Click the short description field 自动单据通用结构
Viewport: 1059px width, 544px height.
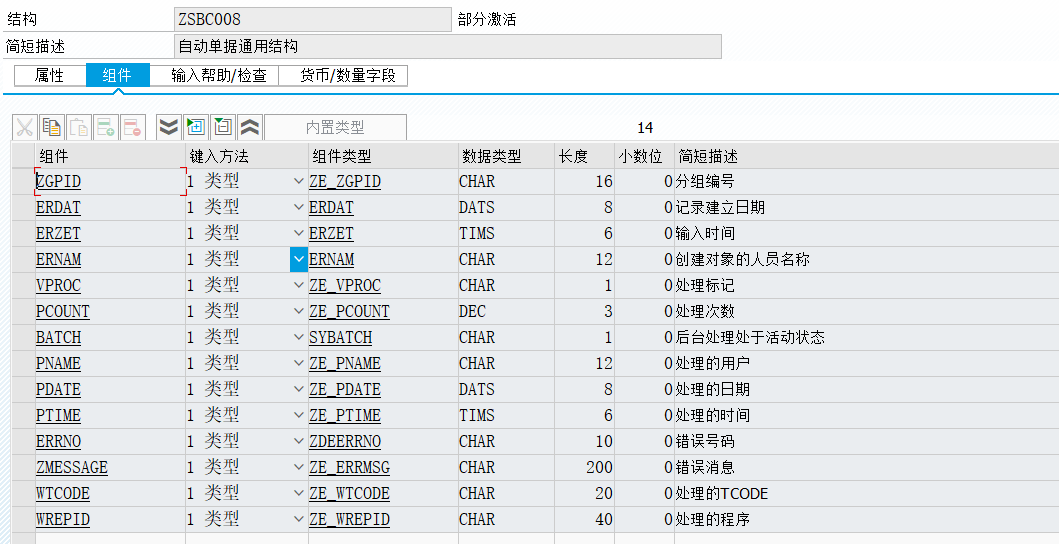click(x=448, y=47)
